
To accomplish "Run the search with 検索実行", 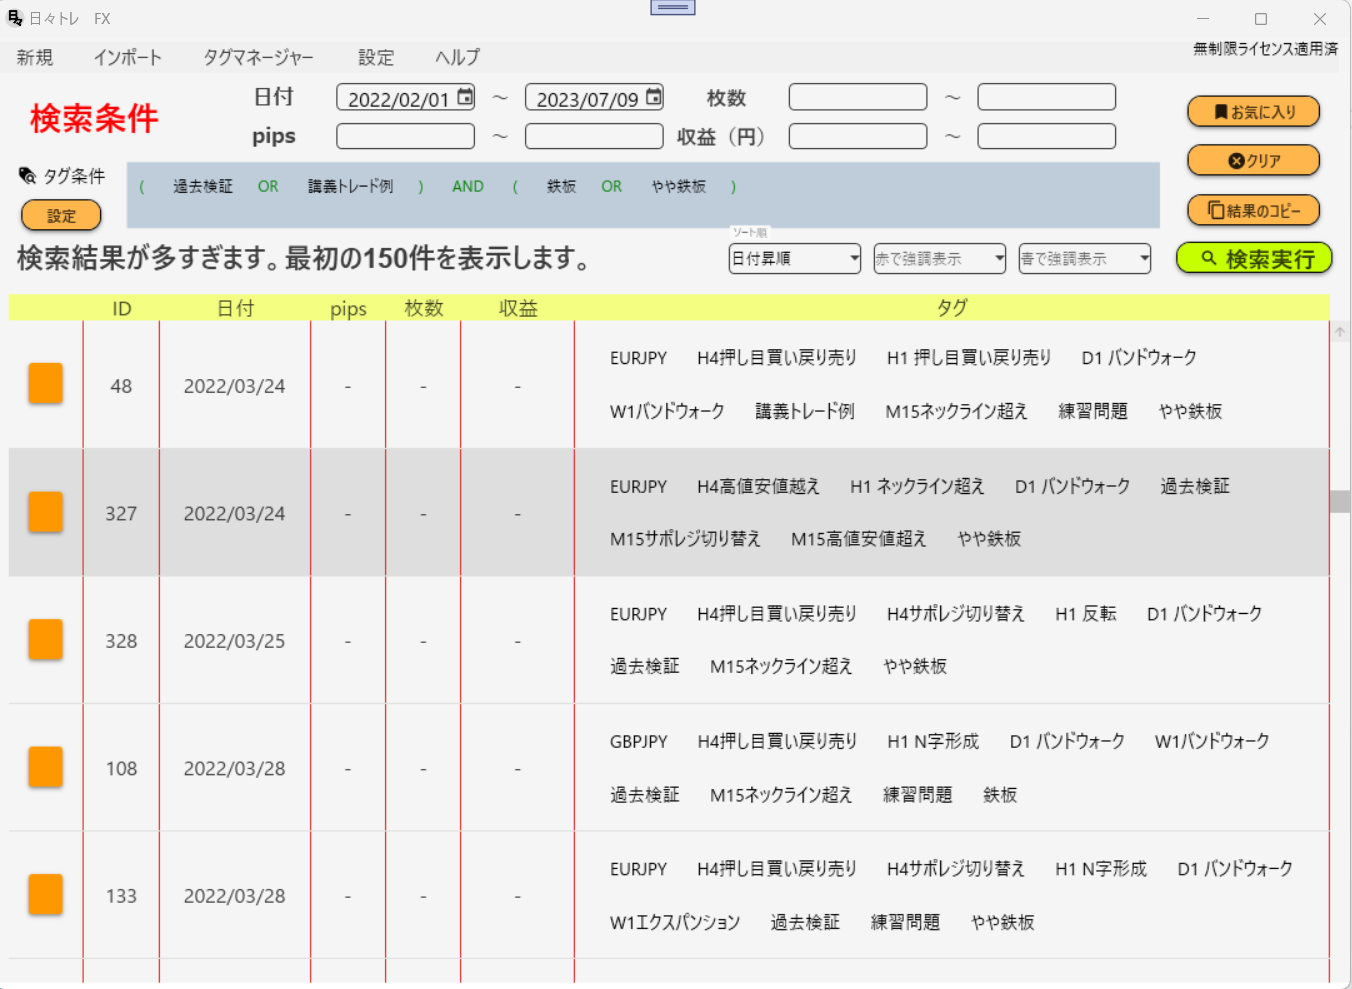I will pos(1255,258).
